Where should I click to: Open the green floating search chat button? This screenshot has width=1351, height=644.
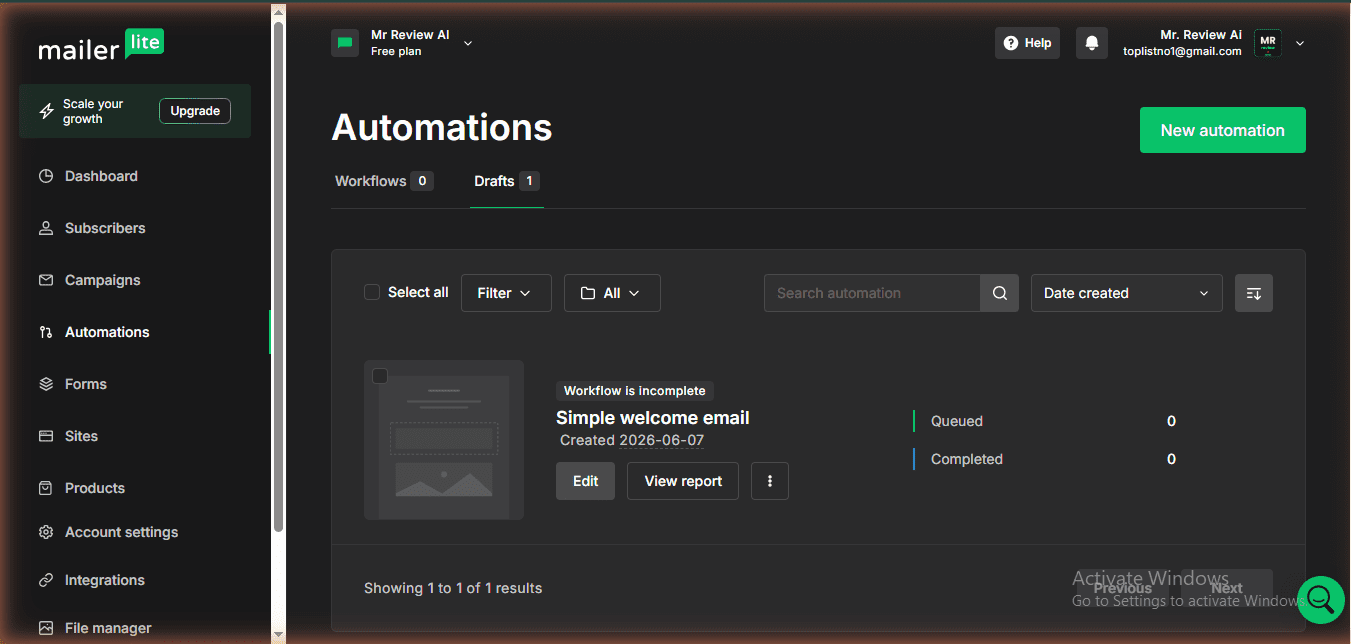coord(1321,599)
